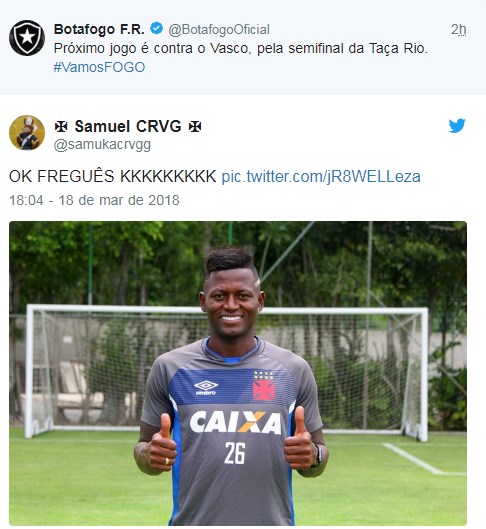Screen dimensions: 486x529
Task: Click the #VamosFOGO hashtag
Action: (x=99, y=67)
